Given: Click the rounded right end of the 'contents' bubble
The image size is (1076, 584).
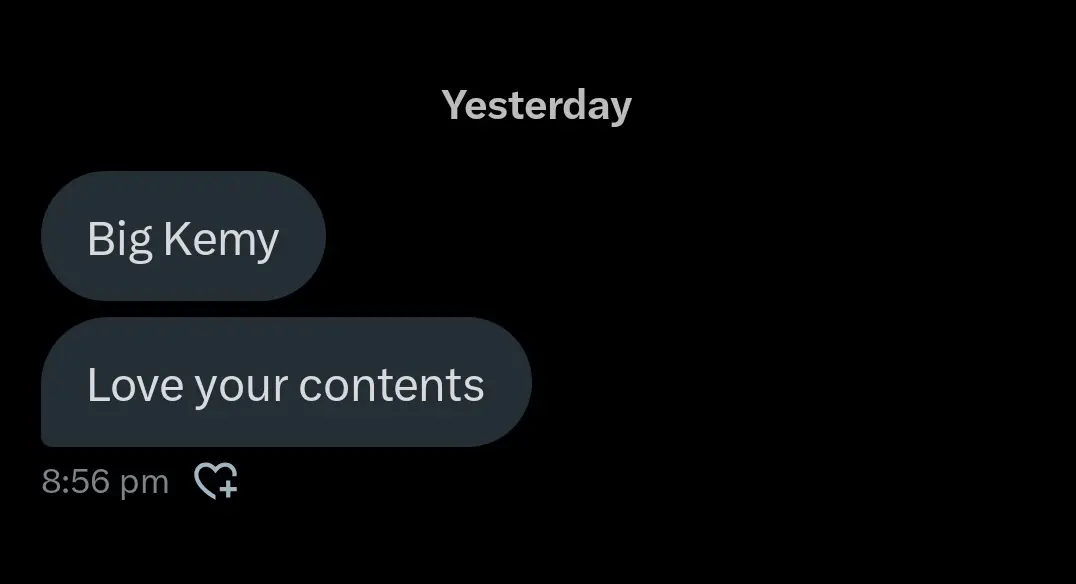Looking at the screenshot, I should (x=506, y=382).
